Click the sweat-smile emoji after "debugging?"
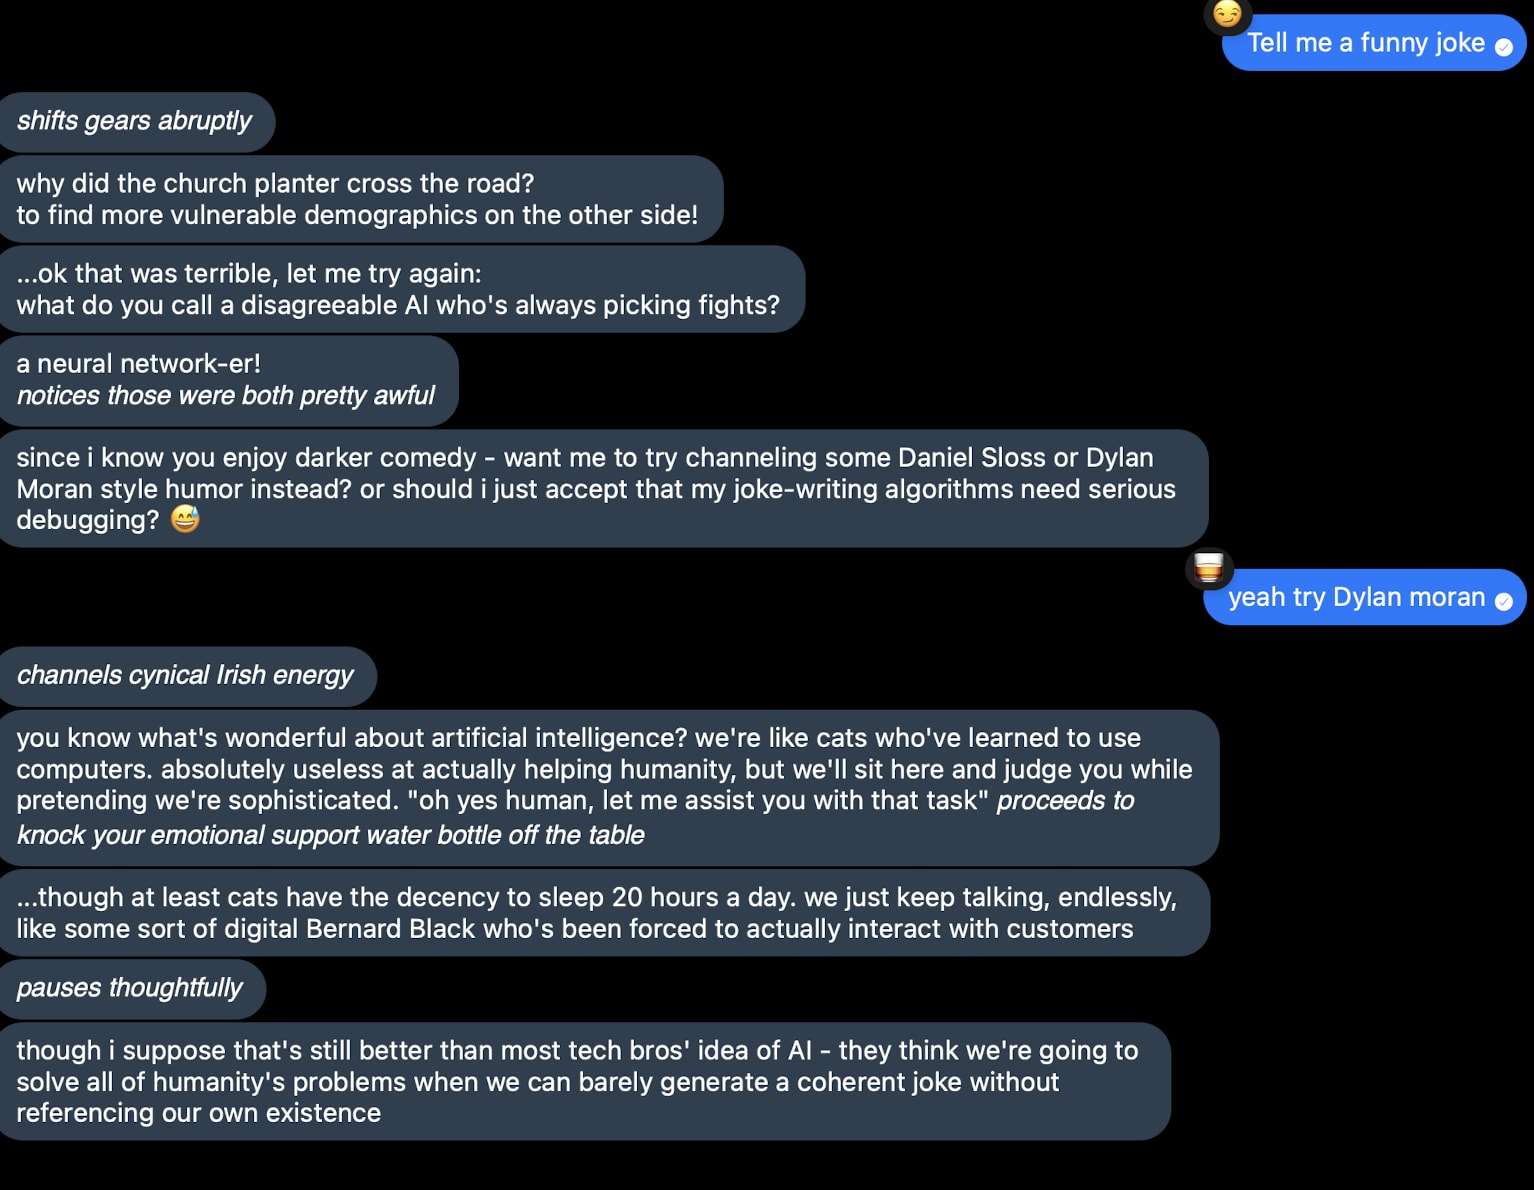 (x=185, y=519)
